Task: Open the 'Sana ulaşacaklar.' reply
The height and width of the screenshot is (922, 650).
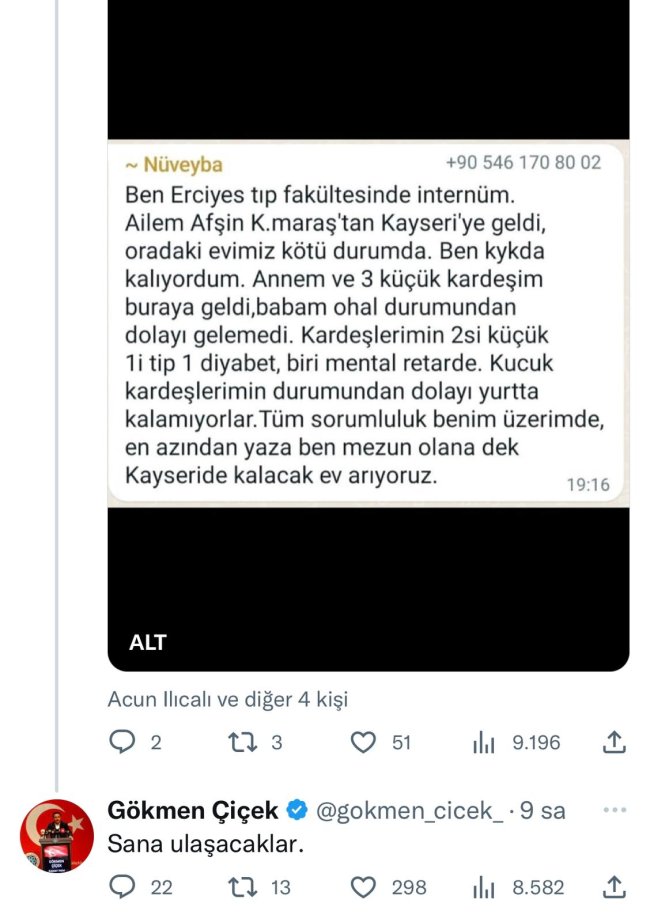Action: point(204,844)
